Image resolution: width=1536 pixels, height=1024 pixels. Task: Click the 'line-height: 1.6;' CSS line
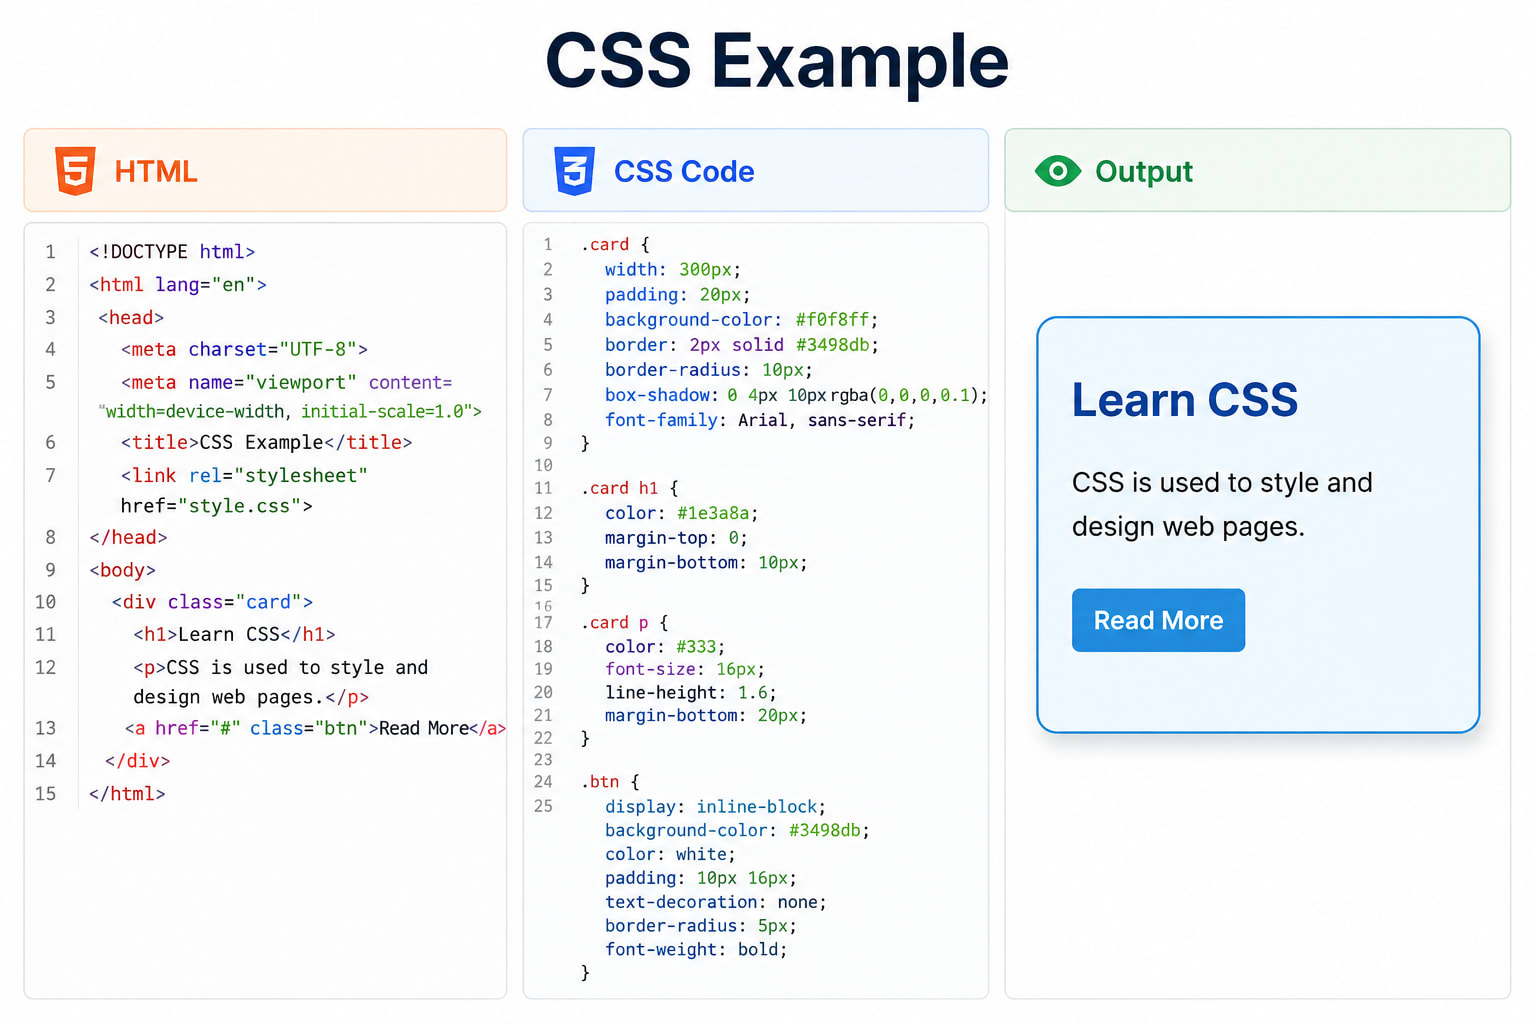point(691,693)
